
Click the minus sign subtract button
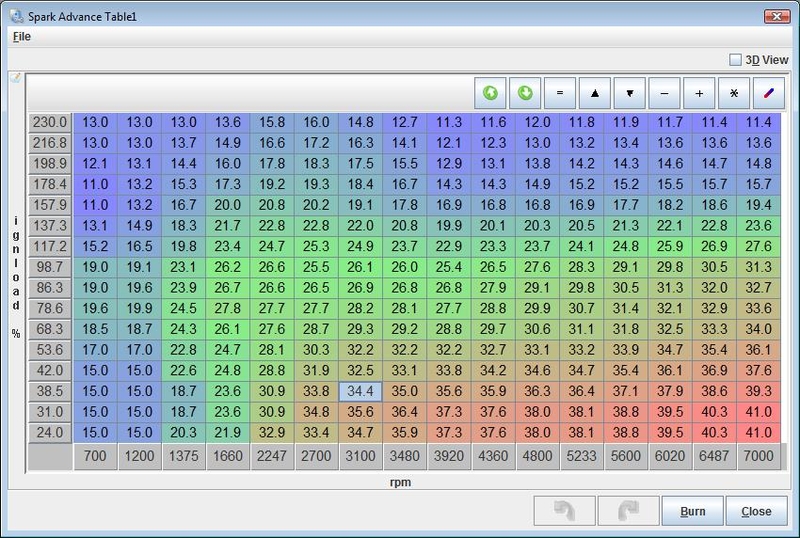[664, 93]
